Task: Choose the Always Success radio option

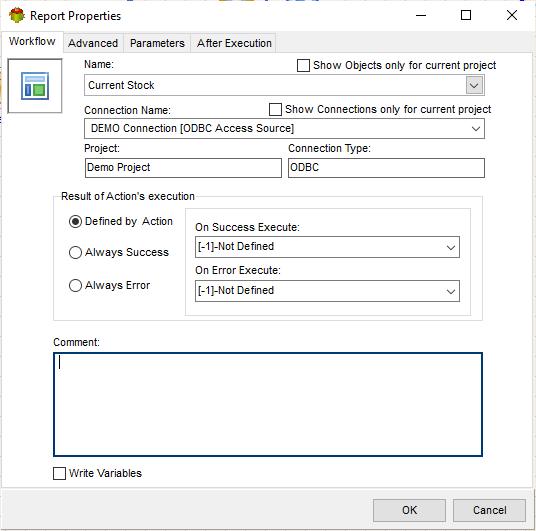Action: point(75,253)
